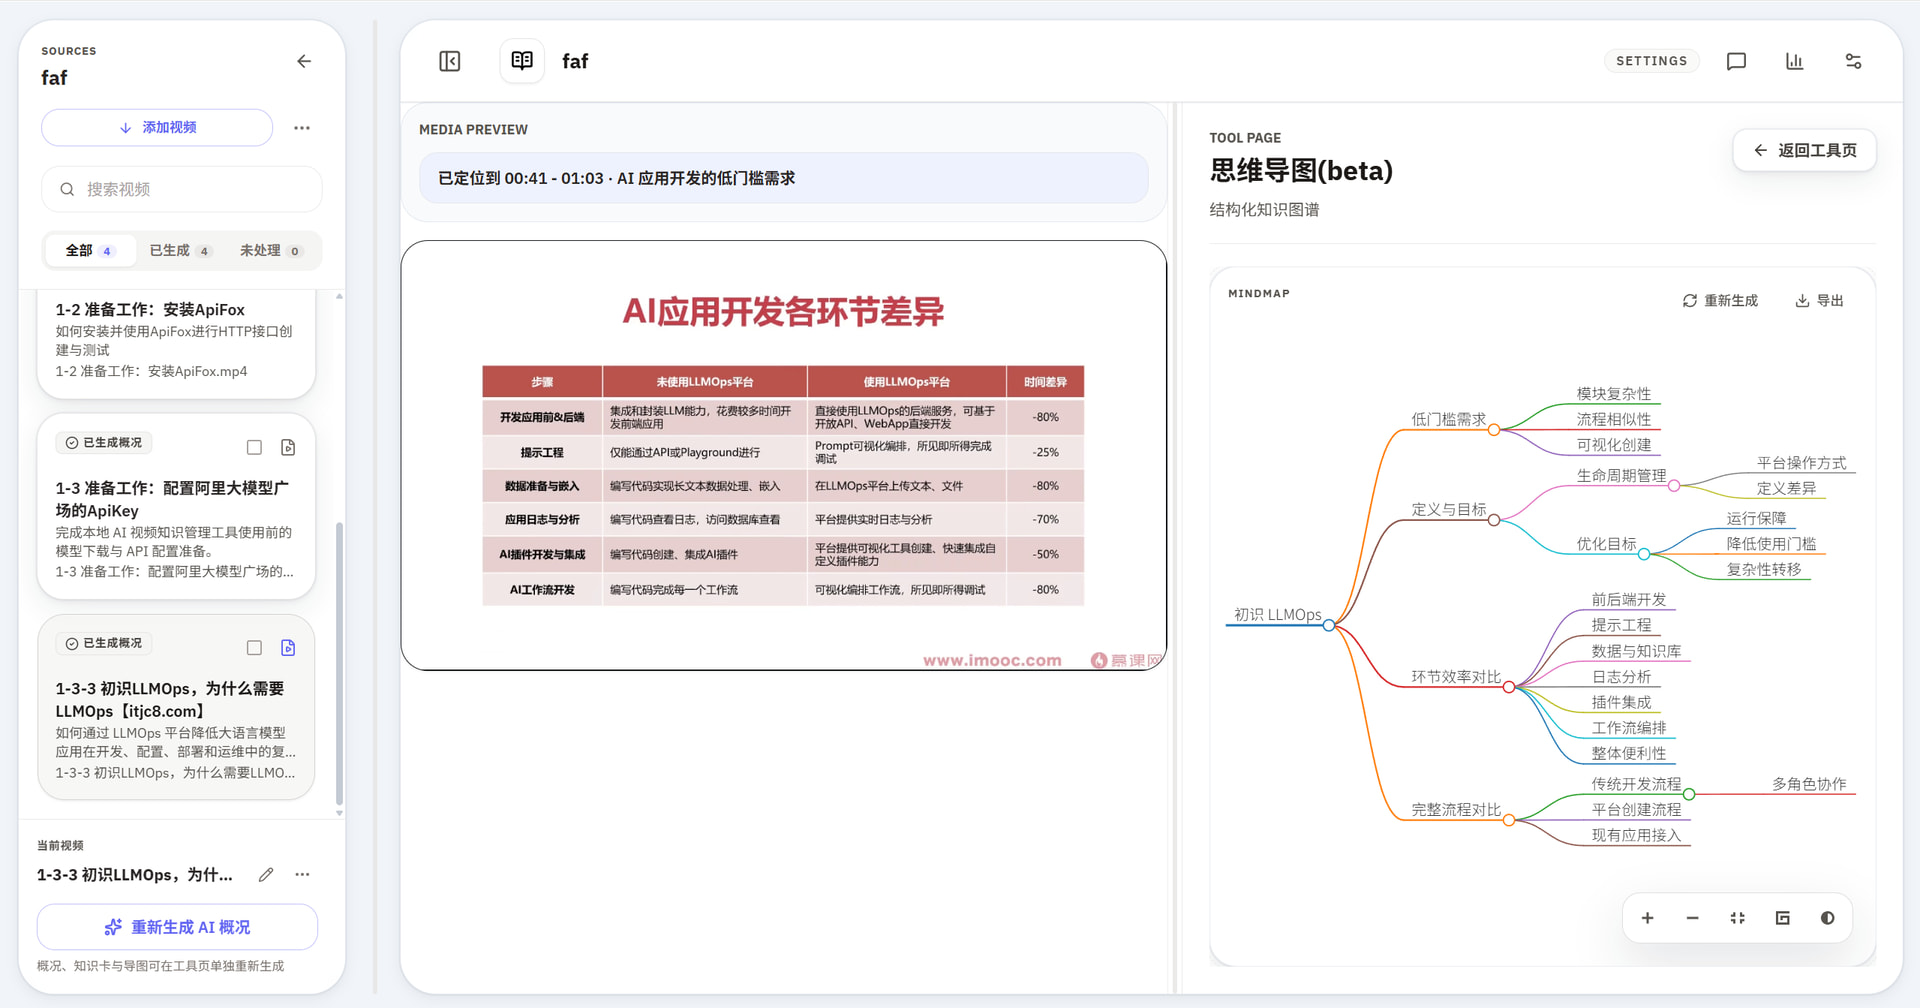
Task: Select 插件集成 mindmap node
Action: click(x=1621, y=703)
